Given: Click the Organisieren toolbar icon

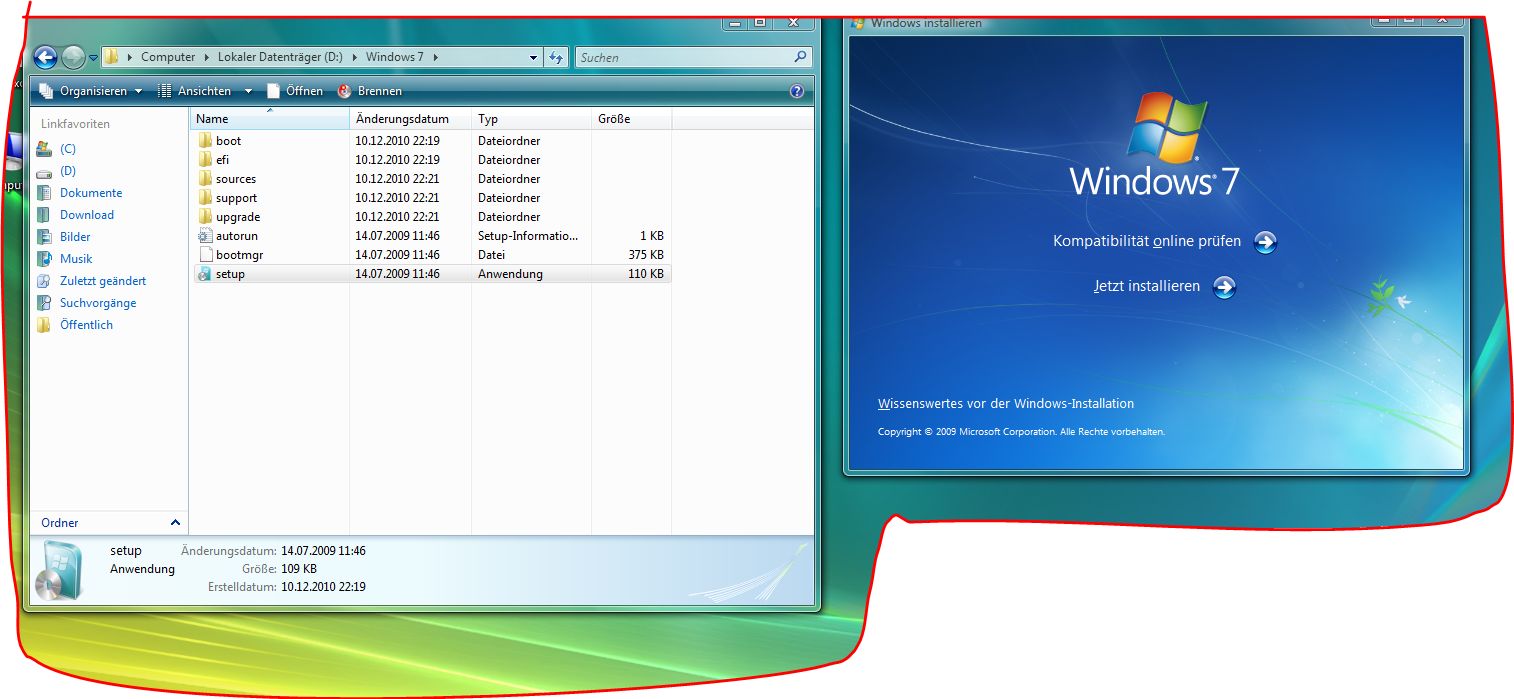Looking at the screenshot, I should [46, 91].
